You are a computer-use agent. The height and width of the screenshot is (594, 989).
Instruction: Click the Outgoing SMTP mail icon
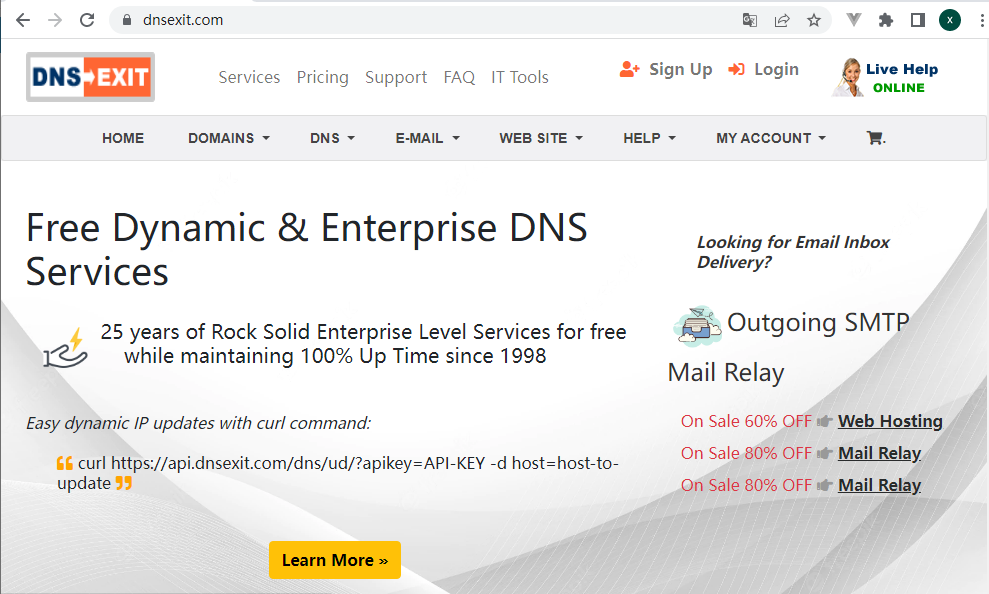tap(697, 327)
